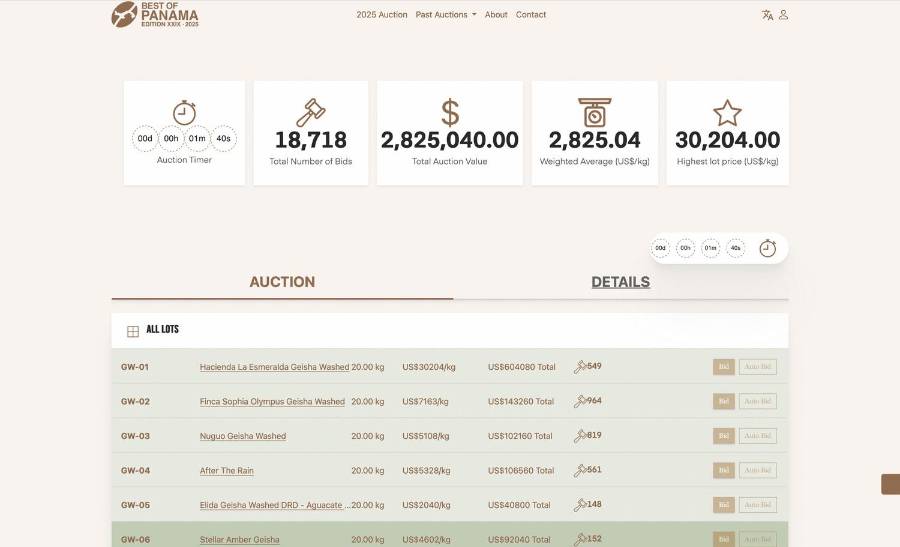900x547 pixels.
Task: Open Hacienda La Esmeralda Geisha Washed lot
Action: click(x=274, y=367)
